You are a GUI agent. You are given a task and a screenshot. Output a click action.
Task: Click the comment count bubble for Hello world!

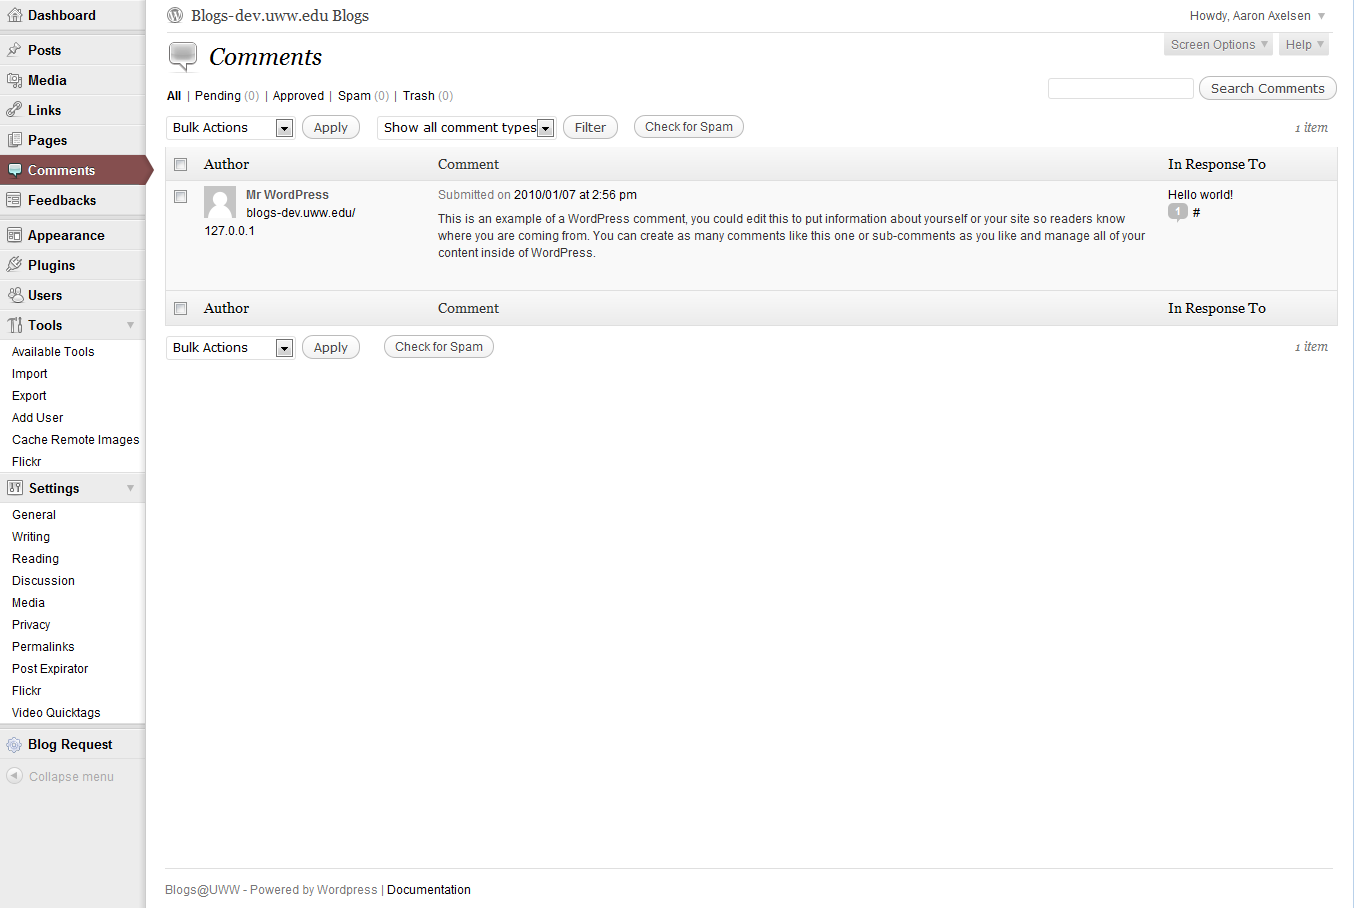click(x=1178, y=212)
